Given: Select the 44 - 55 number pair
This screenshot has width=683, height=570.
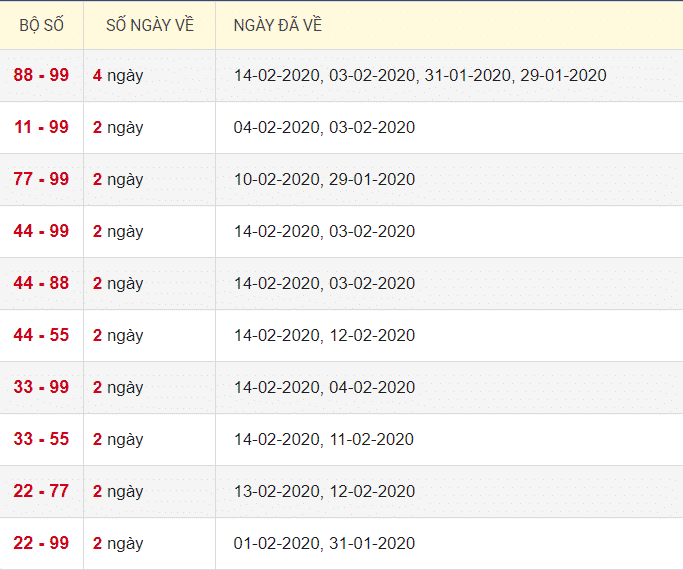Looking at the screenshot, I should coord(41,335).
